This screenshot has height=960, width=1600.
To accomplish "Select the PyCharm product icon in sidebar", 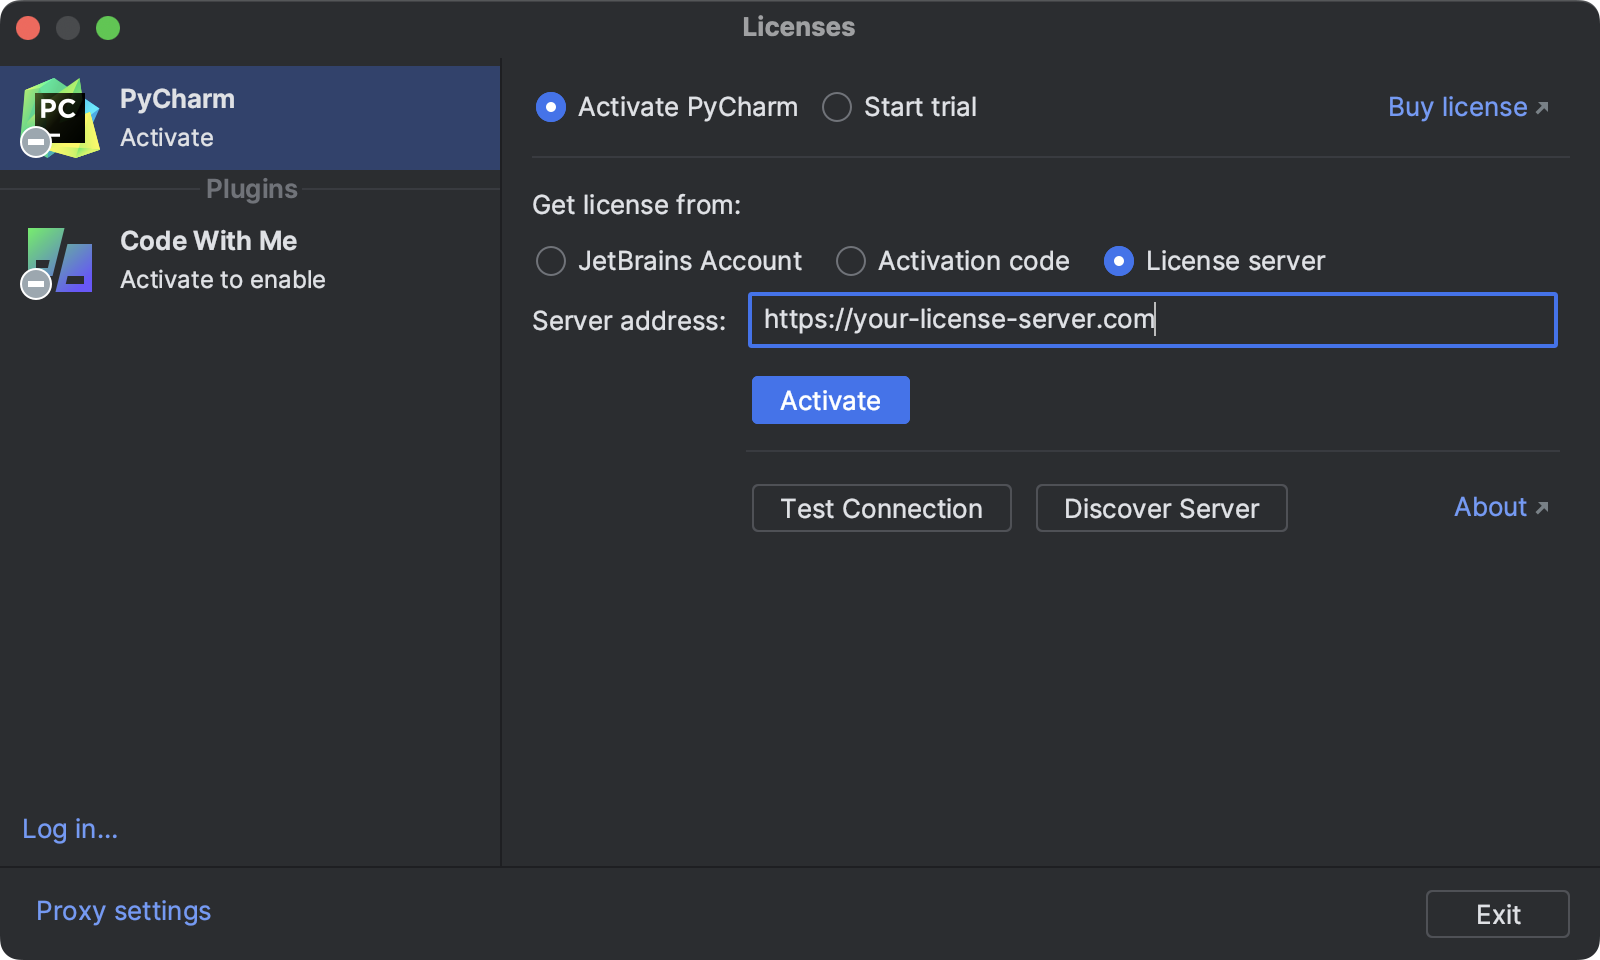I will (60, 117).
